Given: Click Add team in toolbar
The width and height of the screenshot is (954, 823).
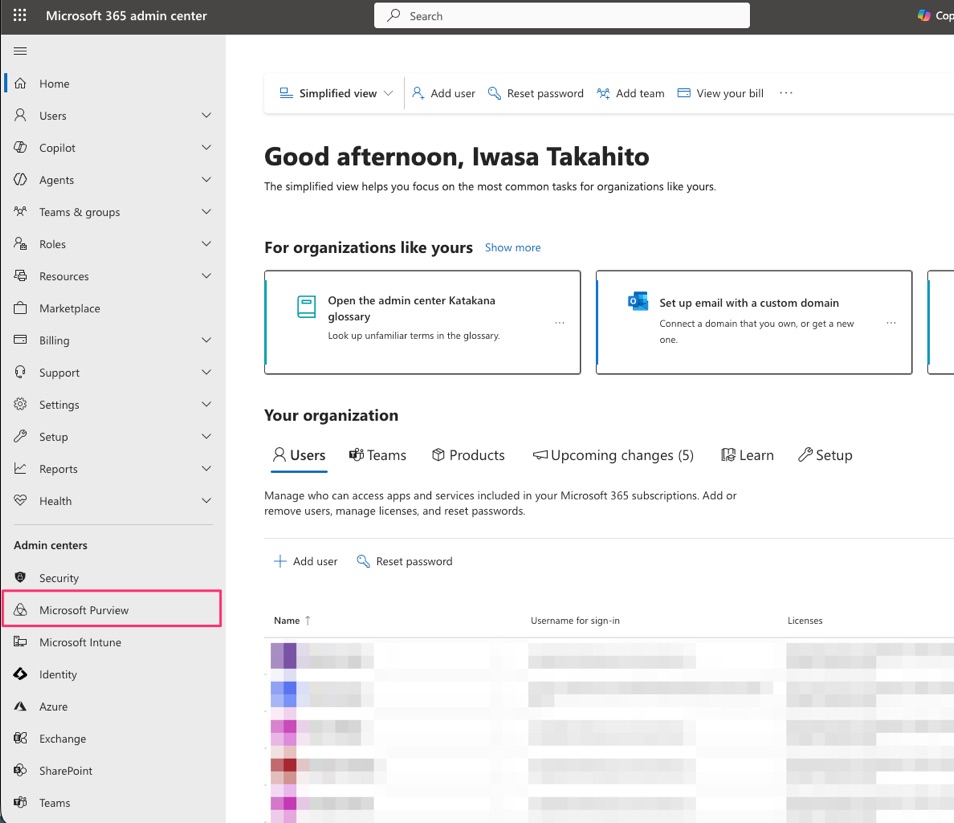Looking at the screenshot, I should point(630,93).
